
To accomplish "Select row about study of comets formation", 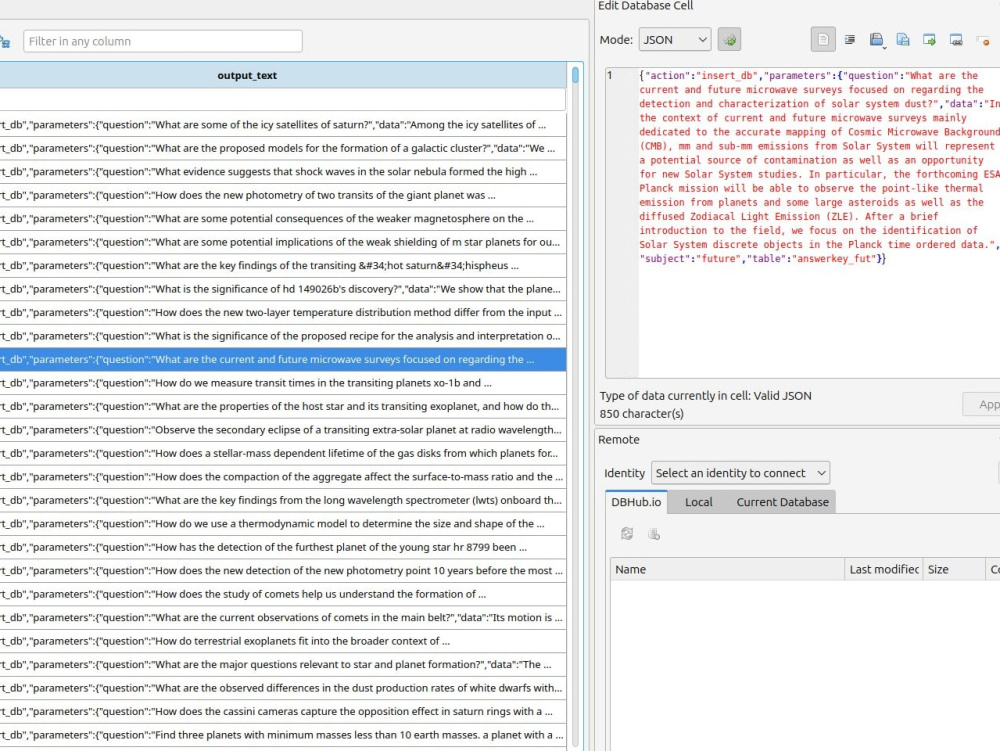I will tap(283, 595).
